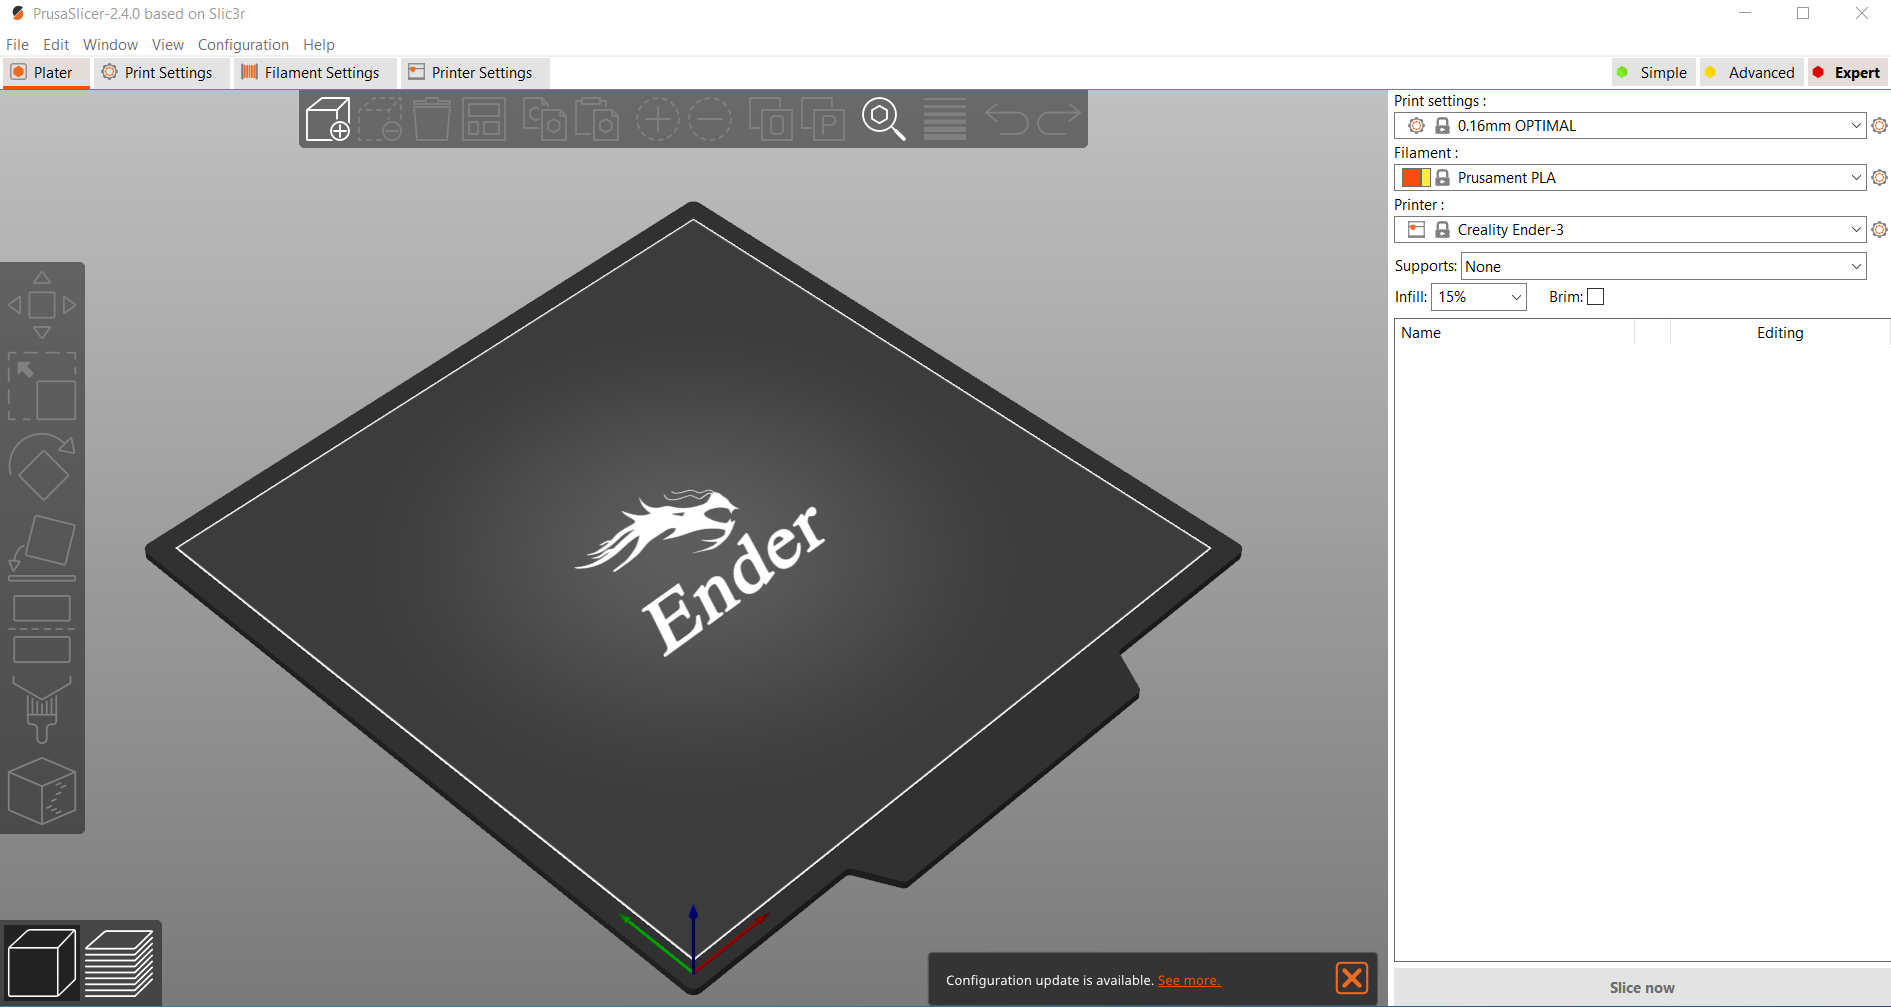
Task: Click the Paste icon in top toolbar
Action: [x=597, y=119]
